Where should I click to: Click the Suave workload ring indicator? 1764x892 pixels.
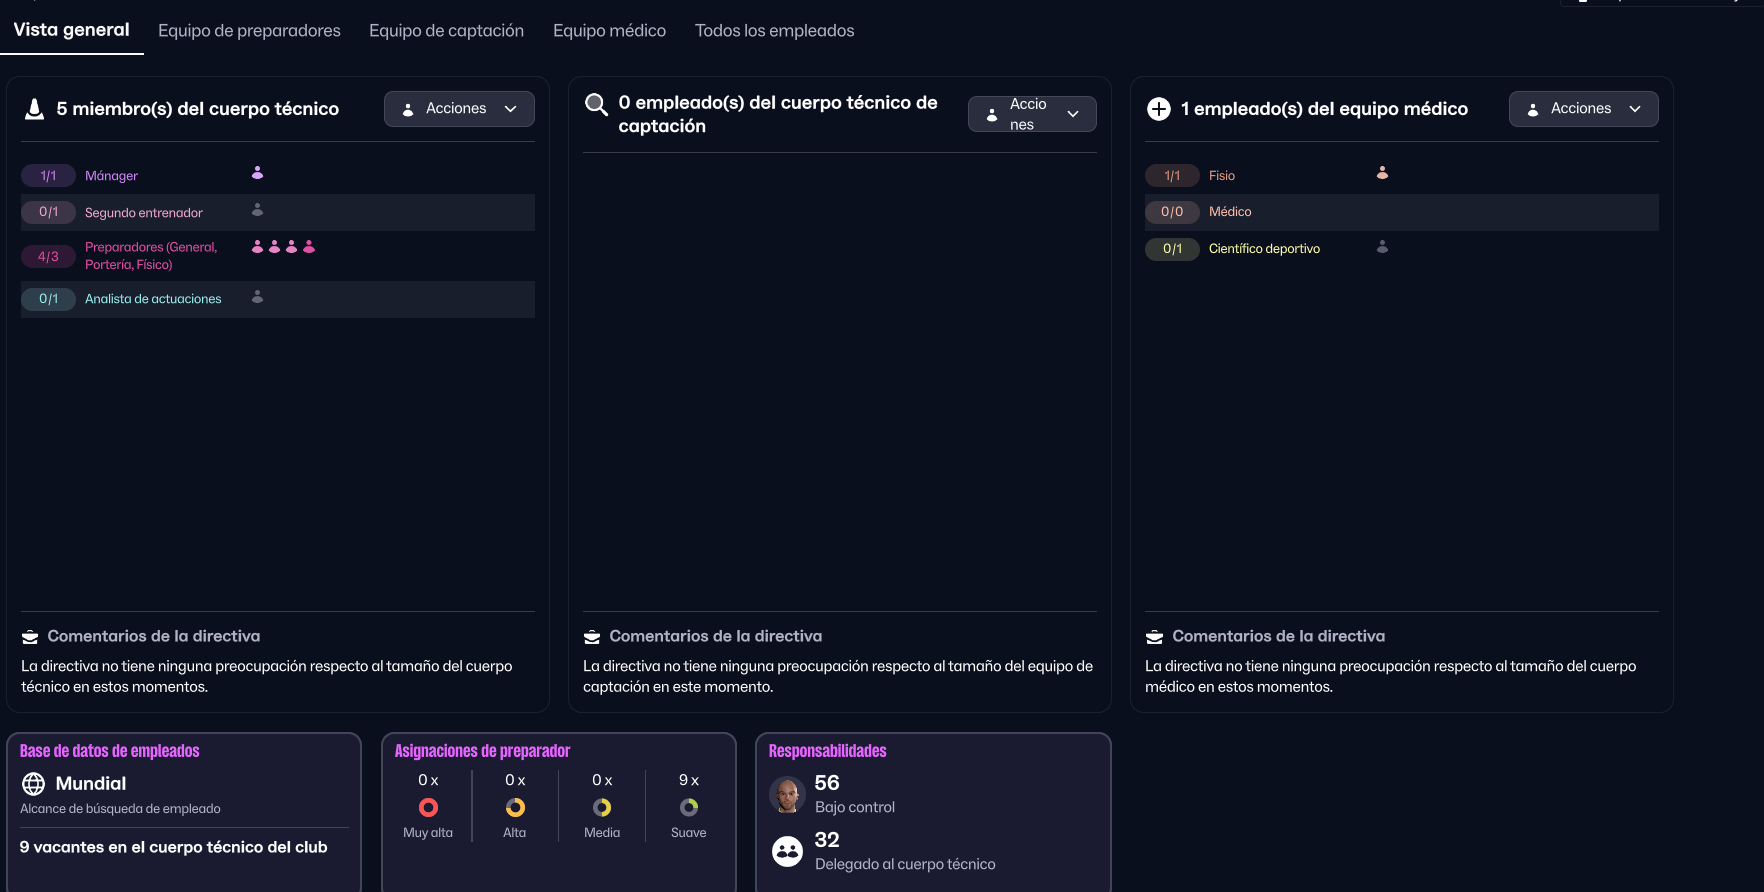689,807
